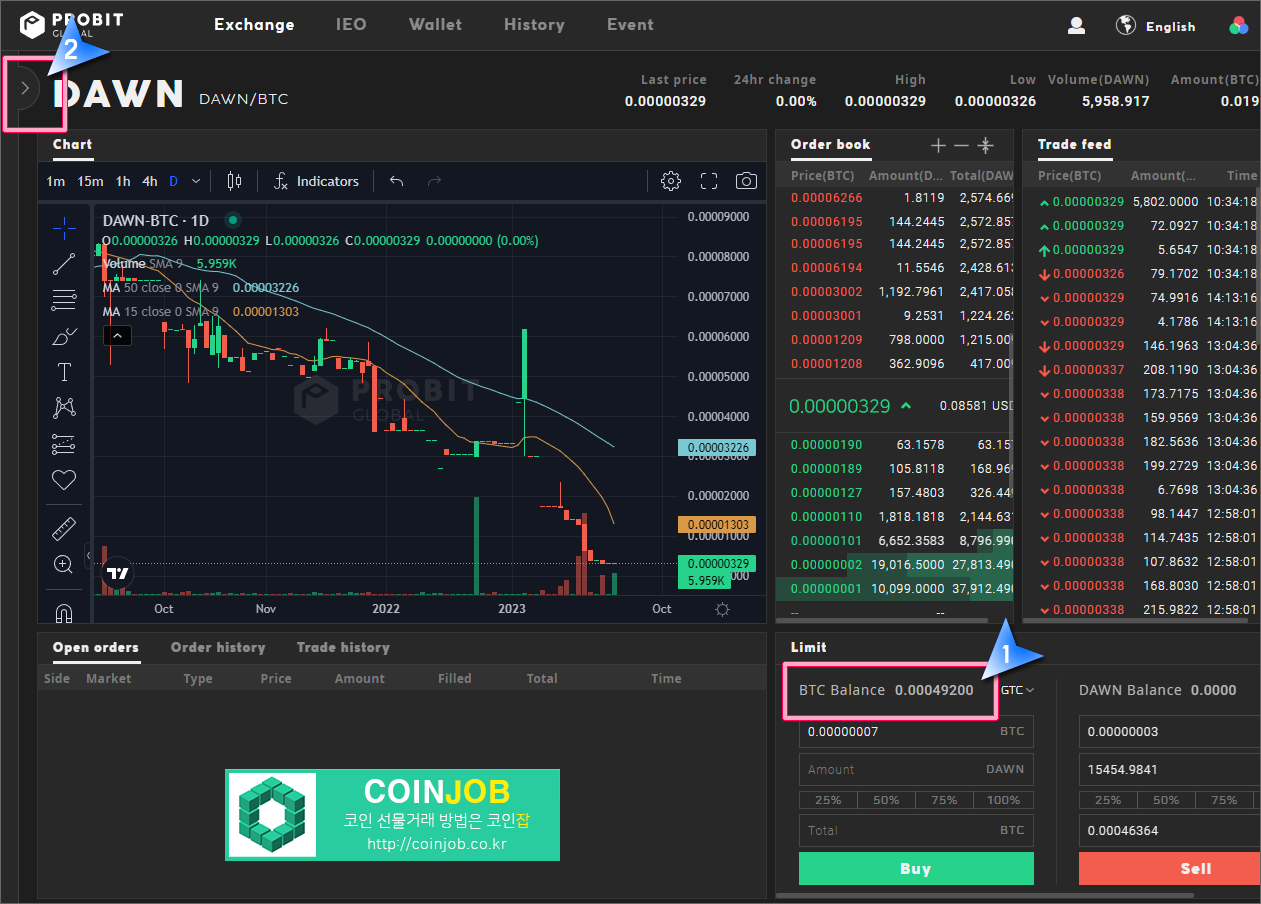
Task: Open the user account profile icon
Action: (1076, 26)
